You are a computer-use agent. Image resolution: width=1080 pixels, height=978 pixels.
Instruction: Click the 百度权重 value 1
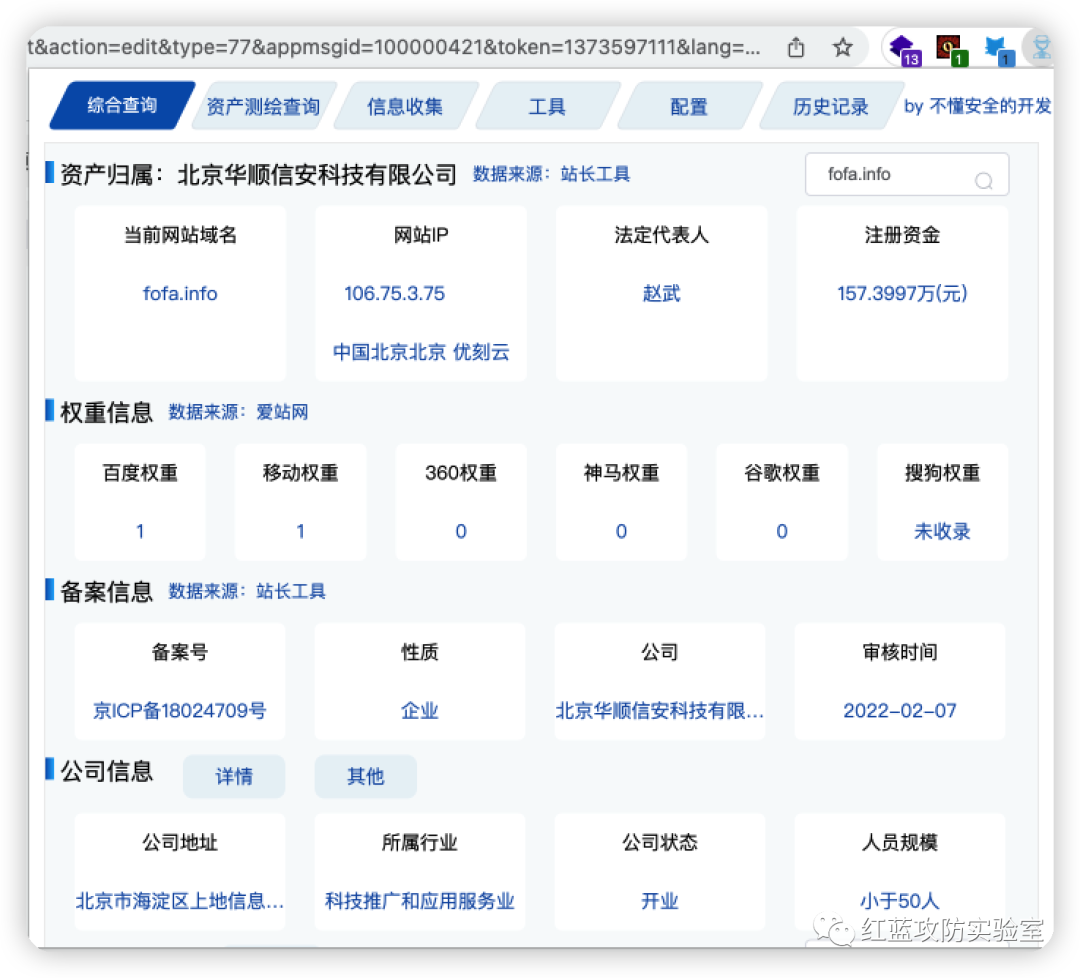coord(140,531)
